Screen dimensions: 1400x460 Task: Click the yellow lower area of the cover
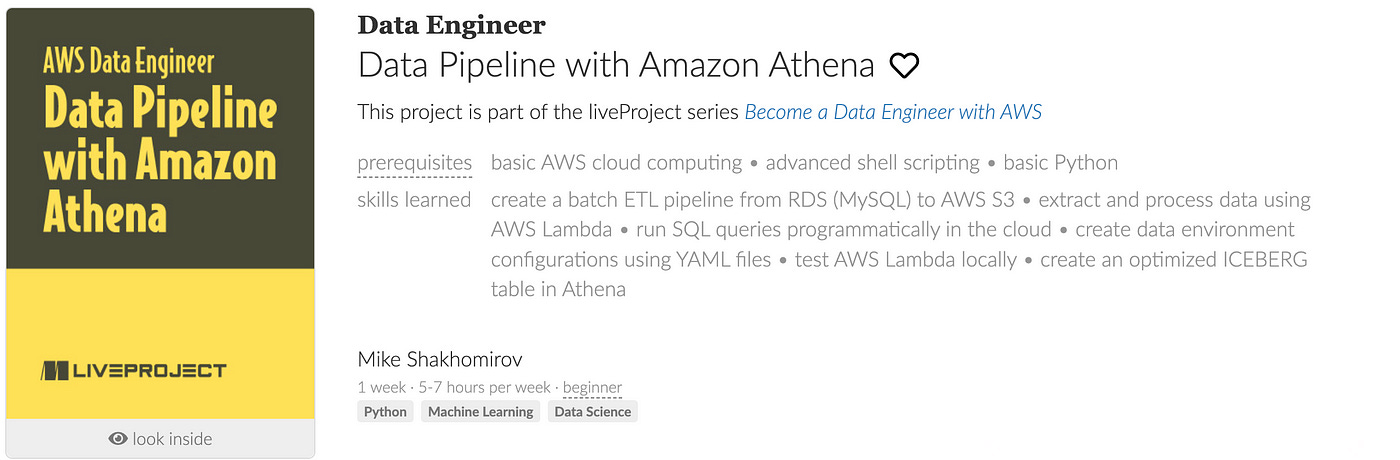pyautogui.click(x=160, y=344)
